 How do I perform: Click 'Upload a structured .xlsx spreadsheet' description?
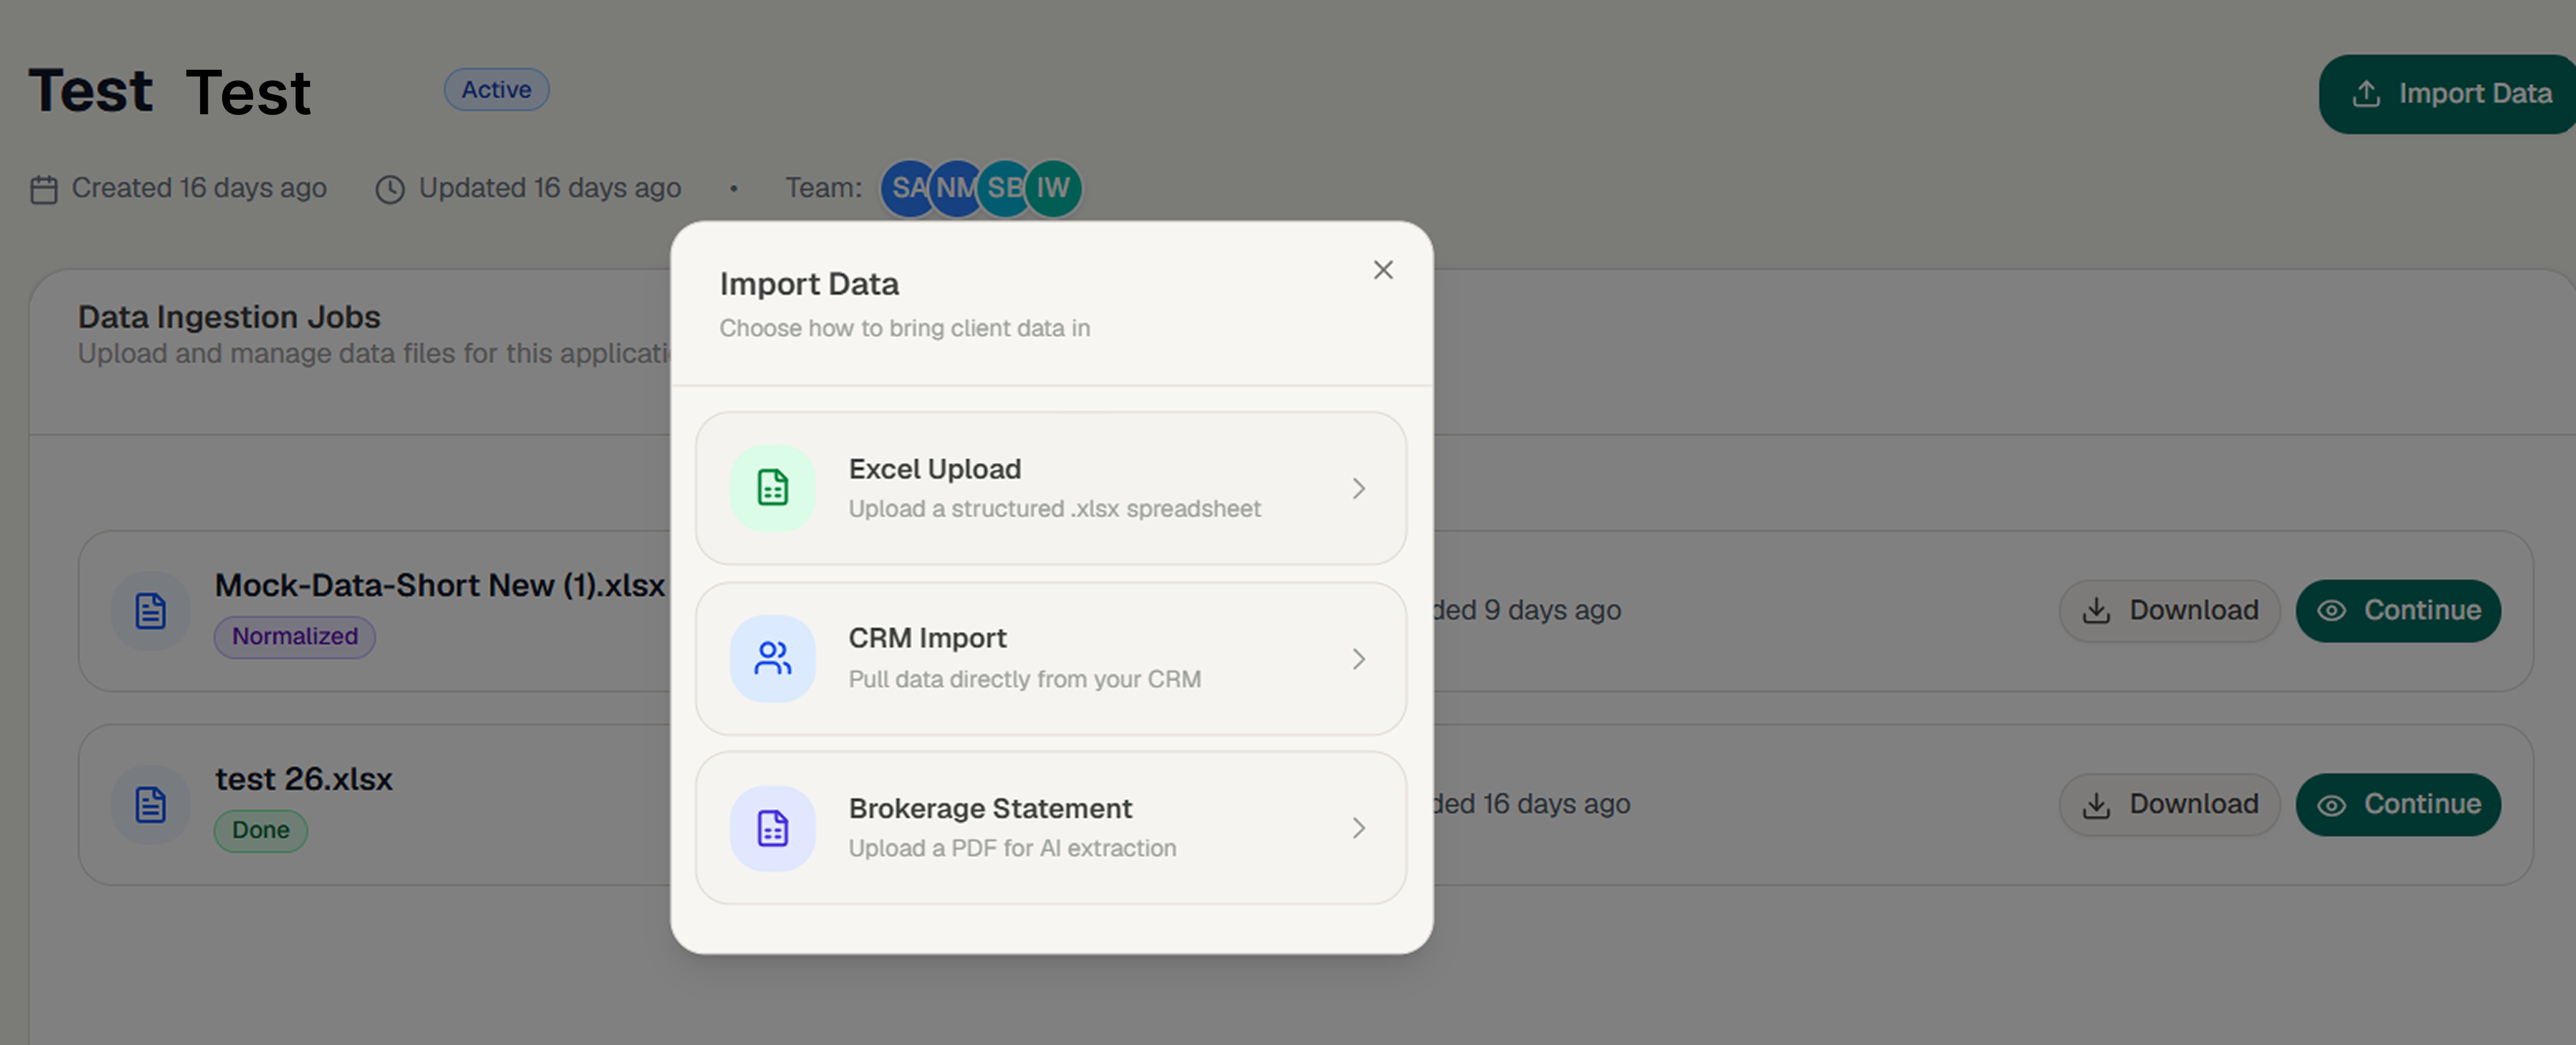point(1055,508)
